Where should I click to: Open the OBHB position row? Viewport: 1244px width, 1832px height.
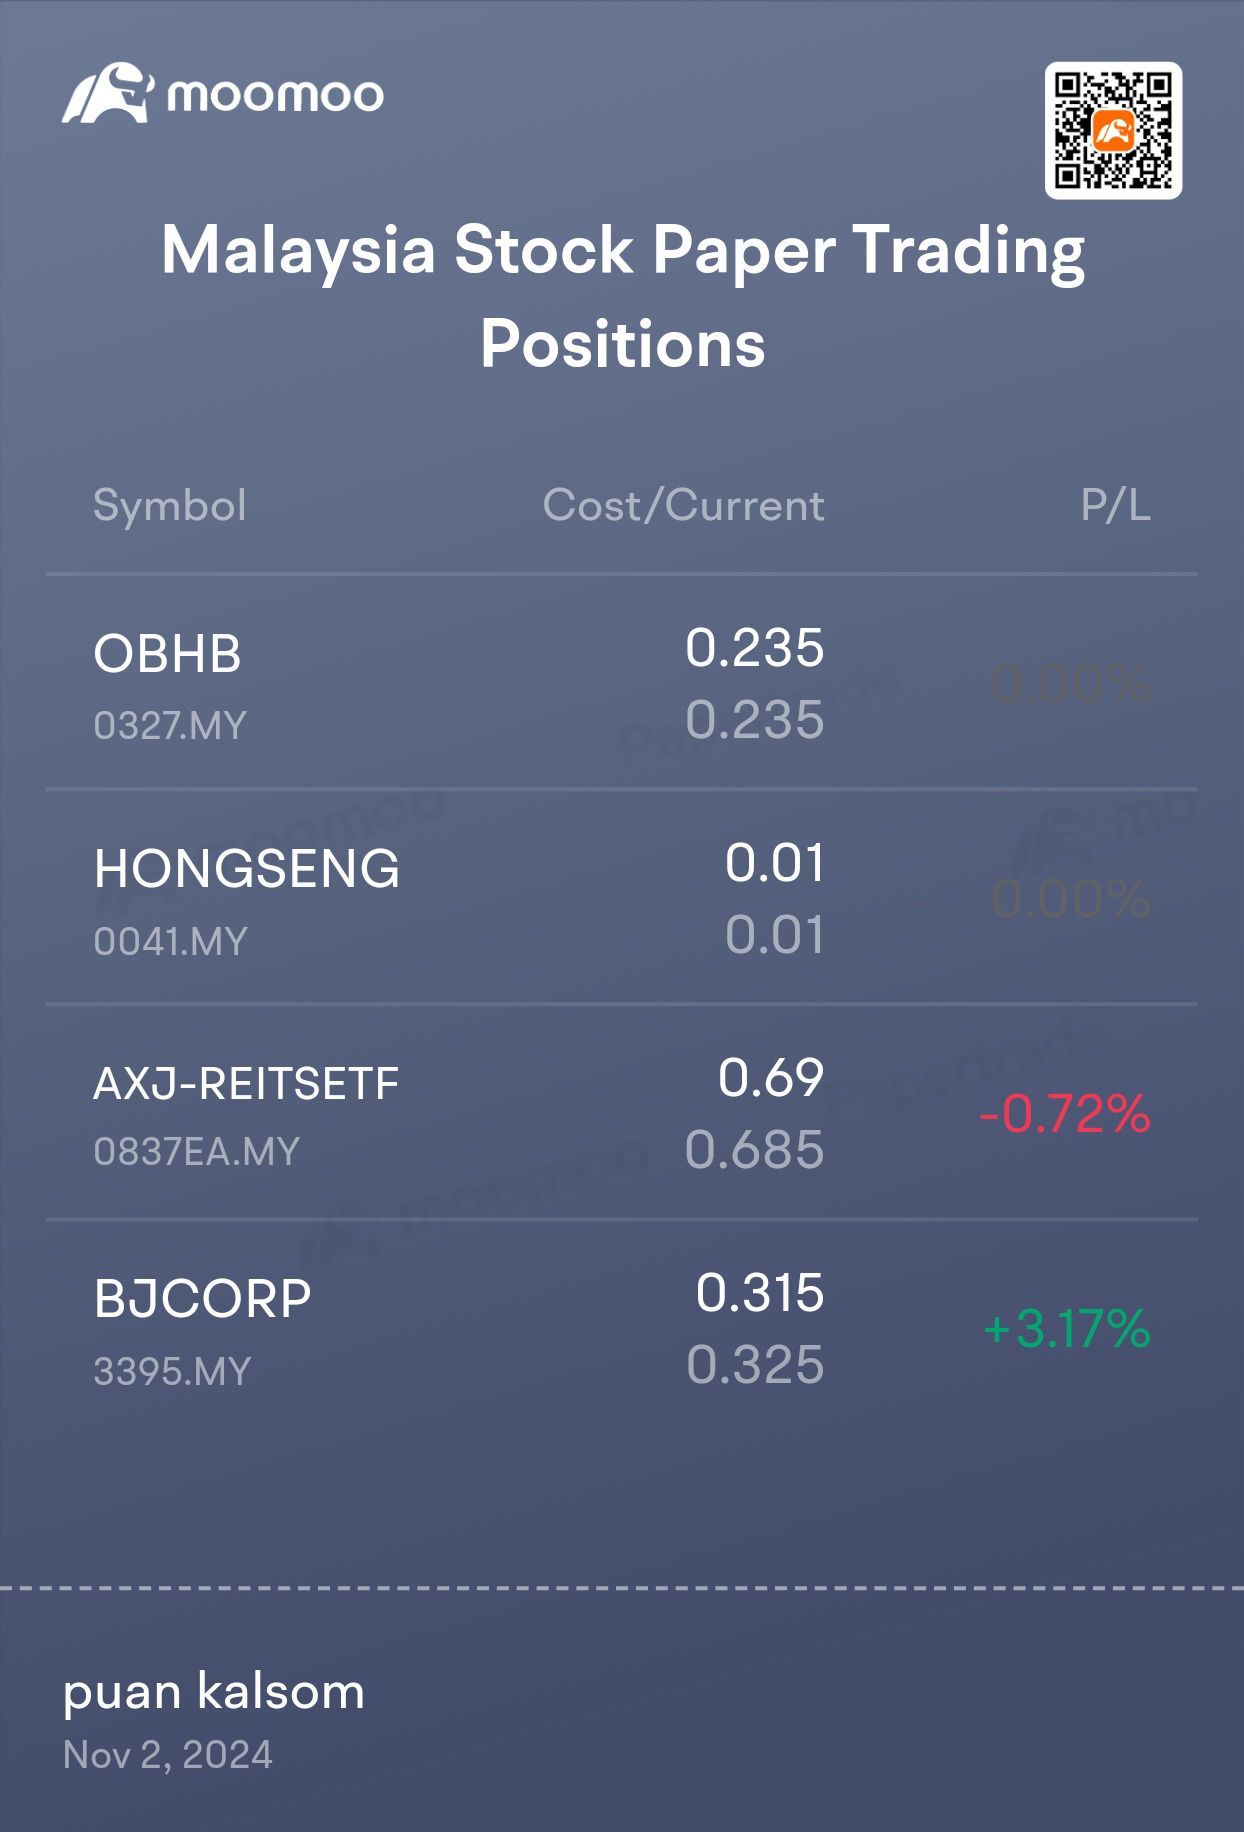click(x=622, y=683)
